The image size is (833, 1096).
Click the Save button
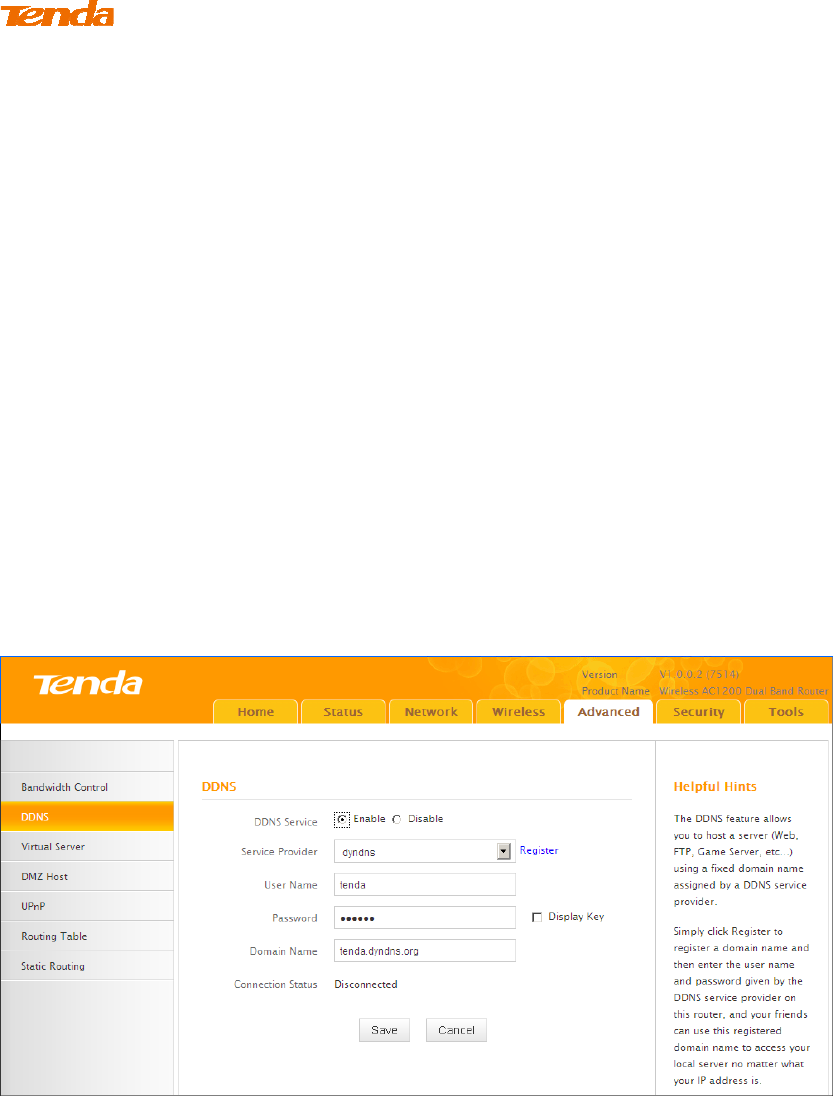coord(384,1030)
